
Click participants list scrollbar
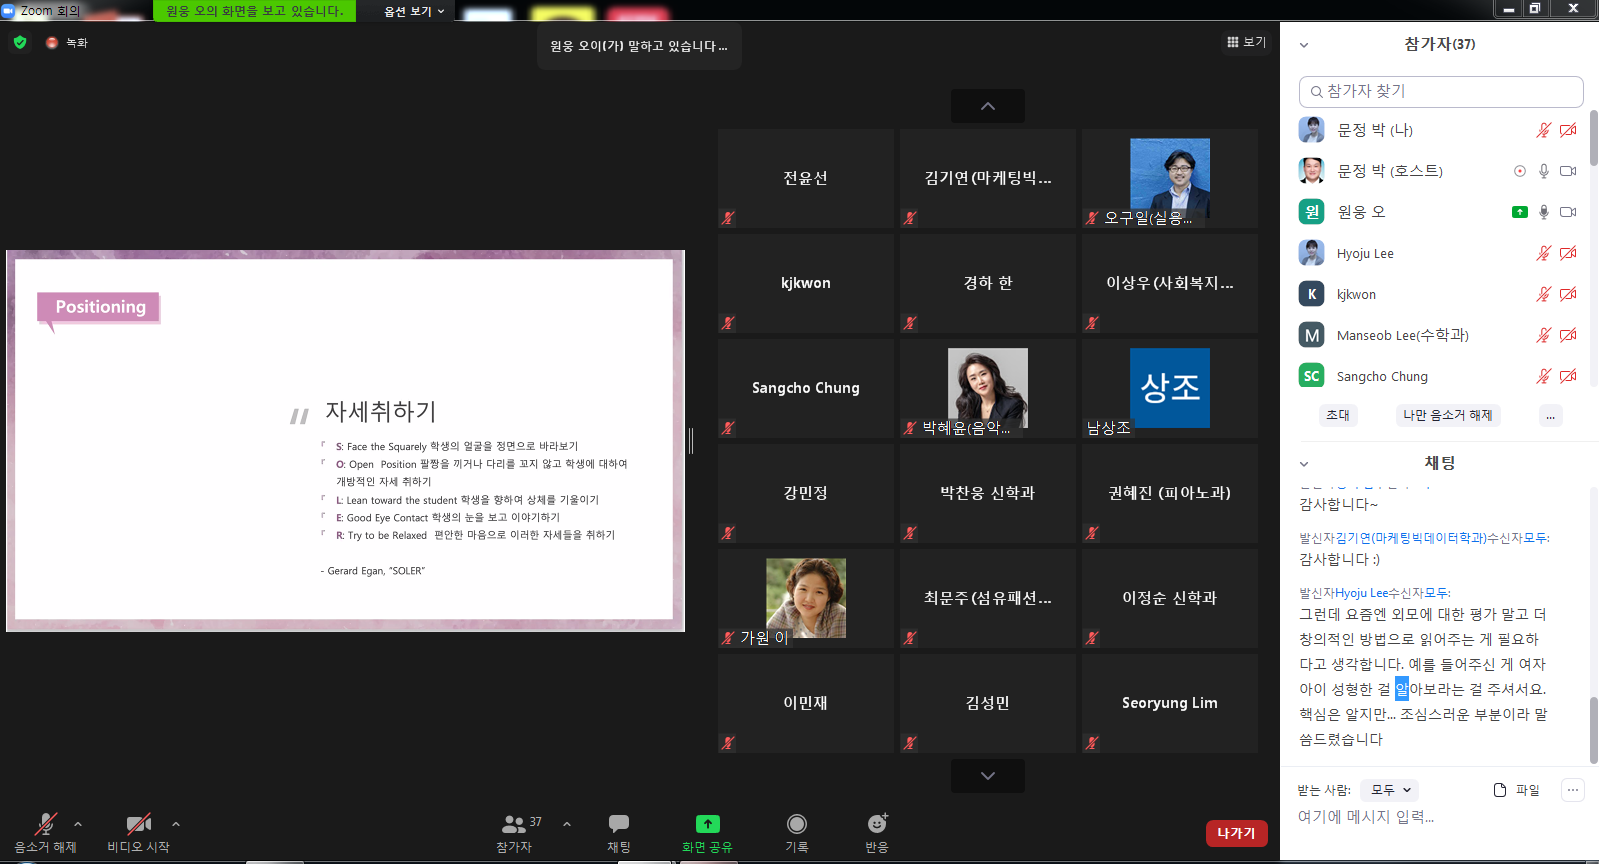tap(1593, 138)
